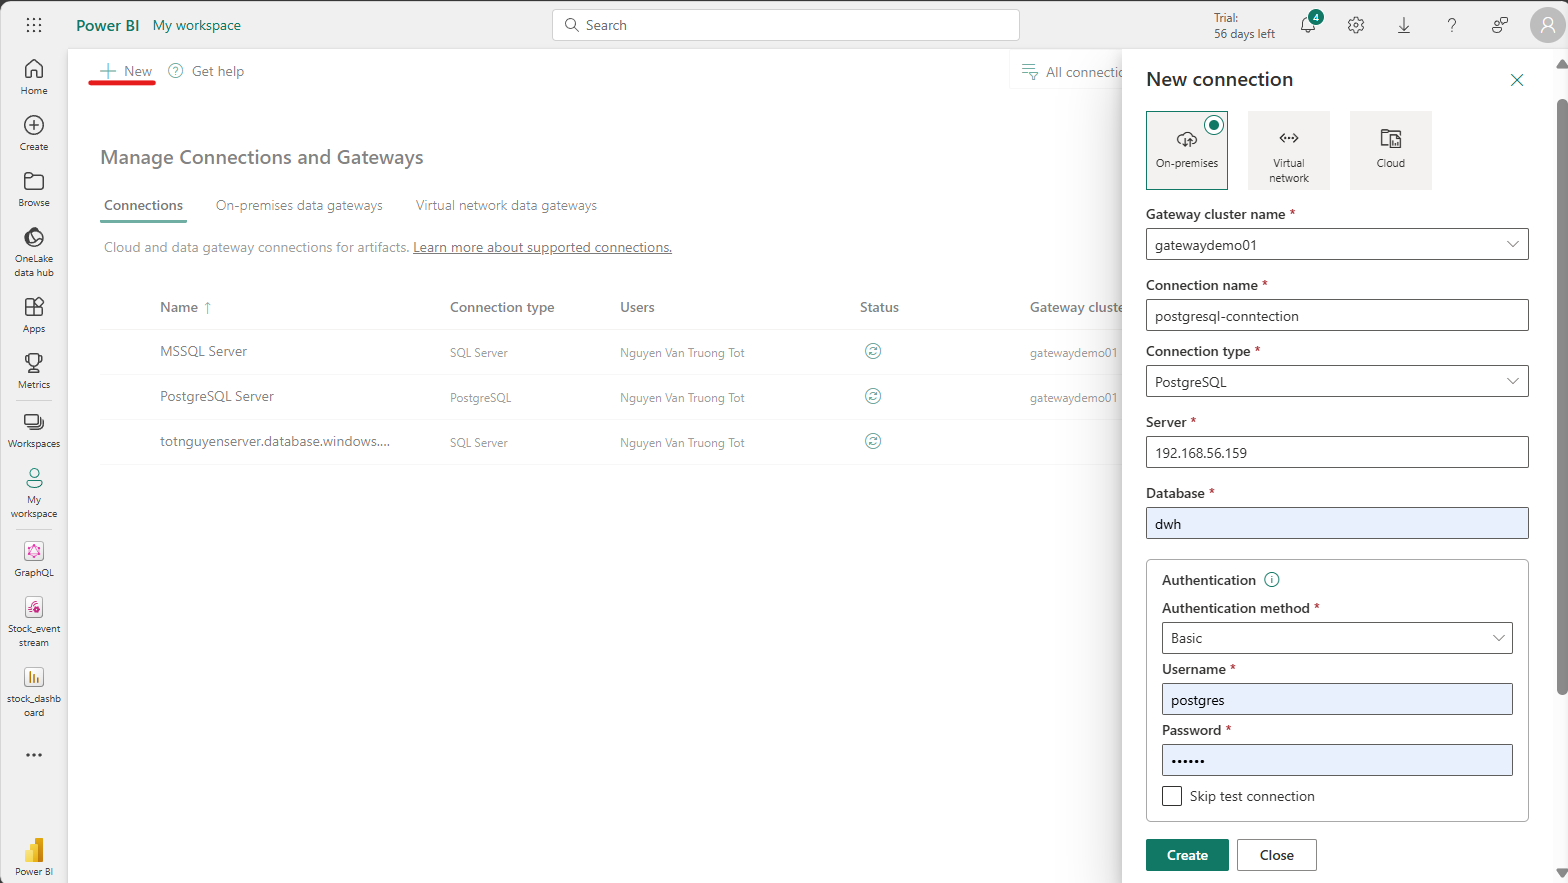
Task: Select totnguyenserver.database.windows connection
Action: click(275, 441)
